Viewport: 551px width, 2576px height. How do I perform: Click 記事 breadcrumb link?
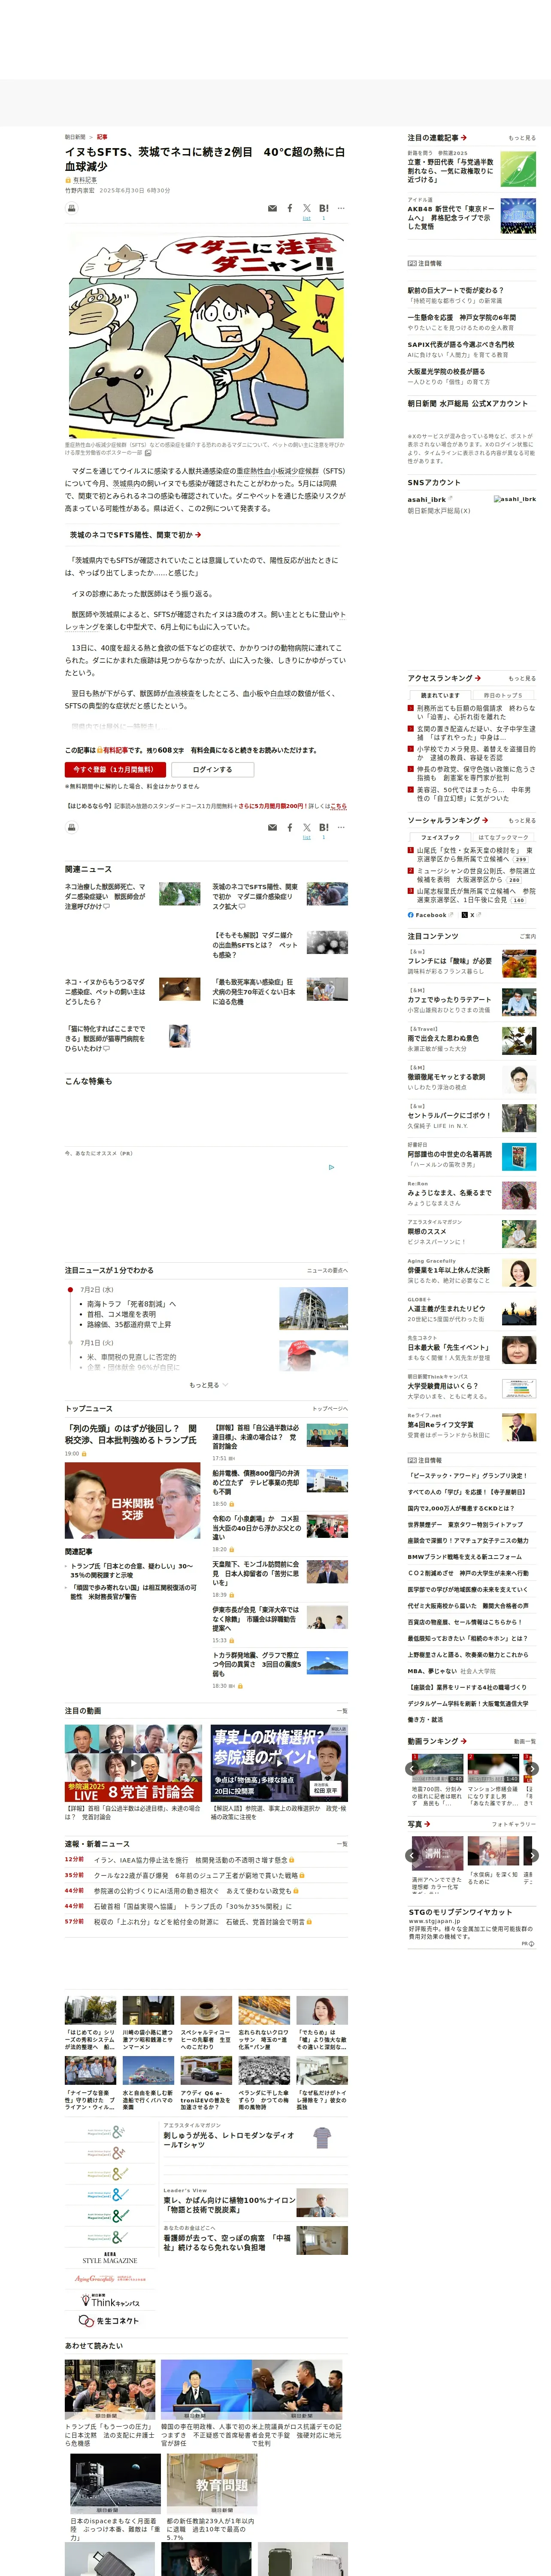(x=102, y=137)
